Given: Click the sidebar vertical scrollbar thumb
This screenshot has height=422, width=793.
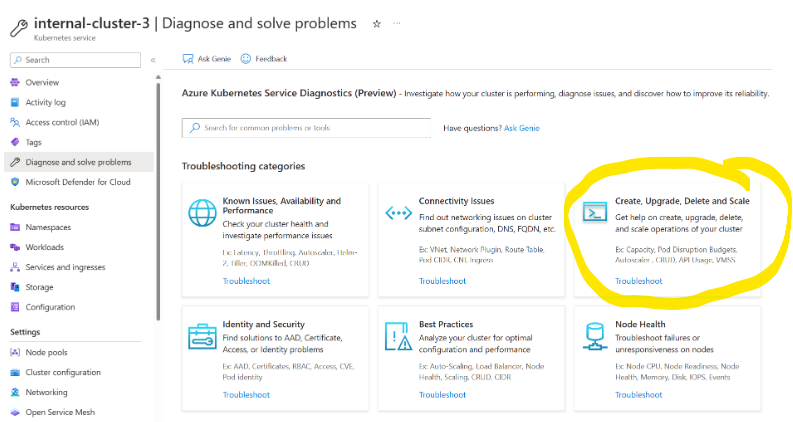Looking at the screenshot, I should (158, 202).
